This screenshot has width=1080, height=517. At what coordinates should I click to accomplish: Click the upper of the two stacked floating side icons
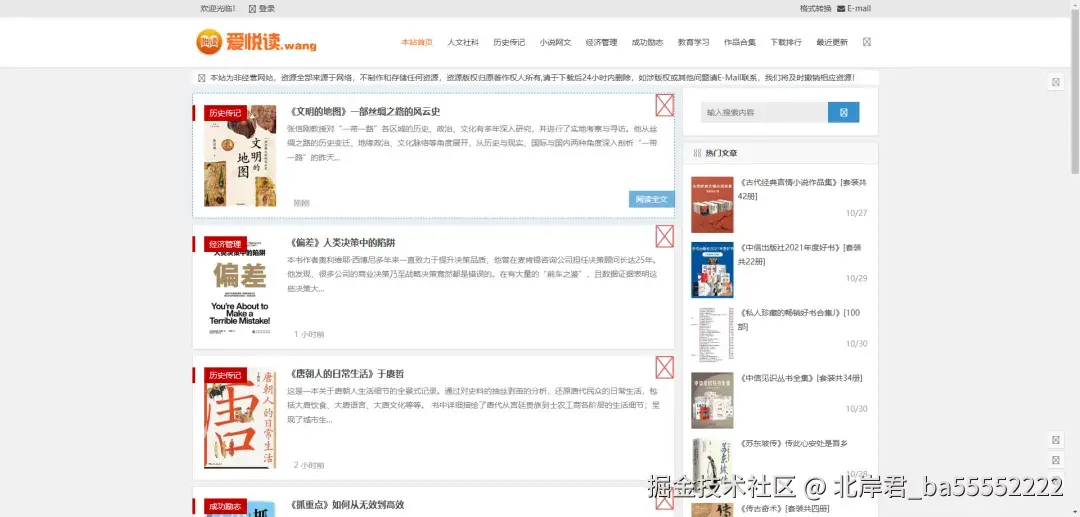tap(1056, 440)
